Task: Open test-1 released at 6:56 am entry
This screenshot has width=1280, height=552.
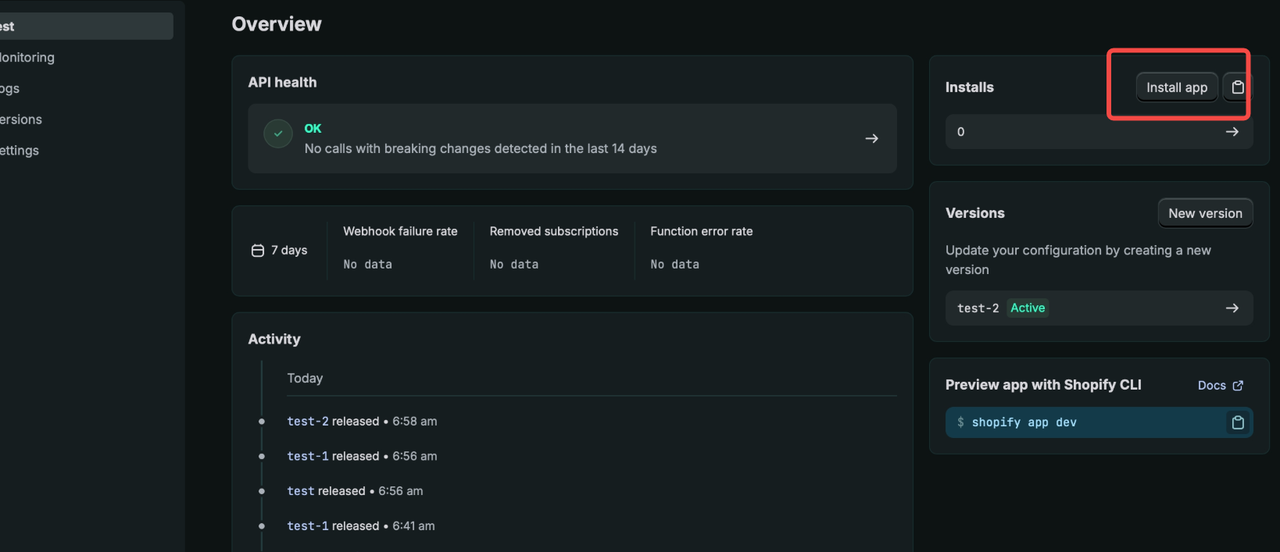Action: click(361, 456)
